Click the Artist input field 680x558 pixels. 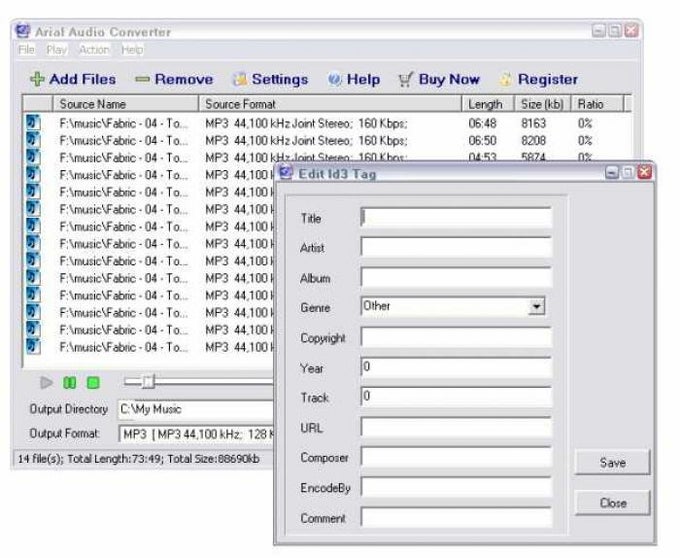click(x=456, y=247)
